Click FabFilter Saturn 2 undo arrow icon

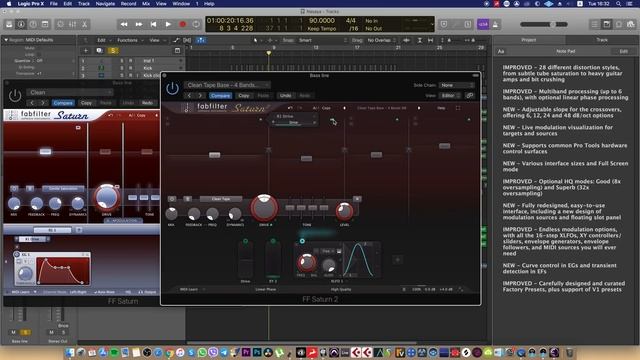pyautogui.click(x=290, y=108)
